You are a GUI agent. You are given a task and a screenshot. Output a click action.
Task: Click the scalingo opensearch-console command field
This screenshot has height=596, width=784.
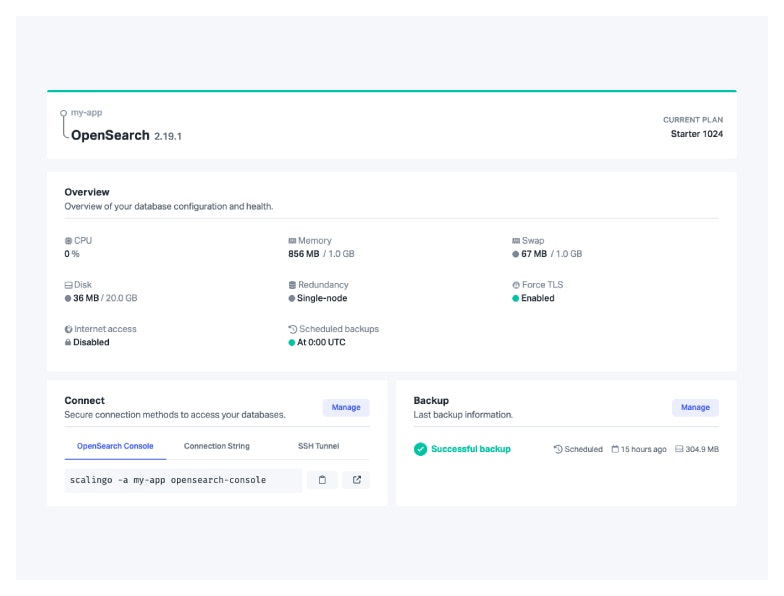pos(183,480)
